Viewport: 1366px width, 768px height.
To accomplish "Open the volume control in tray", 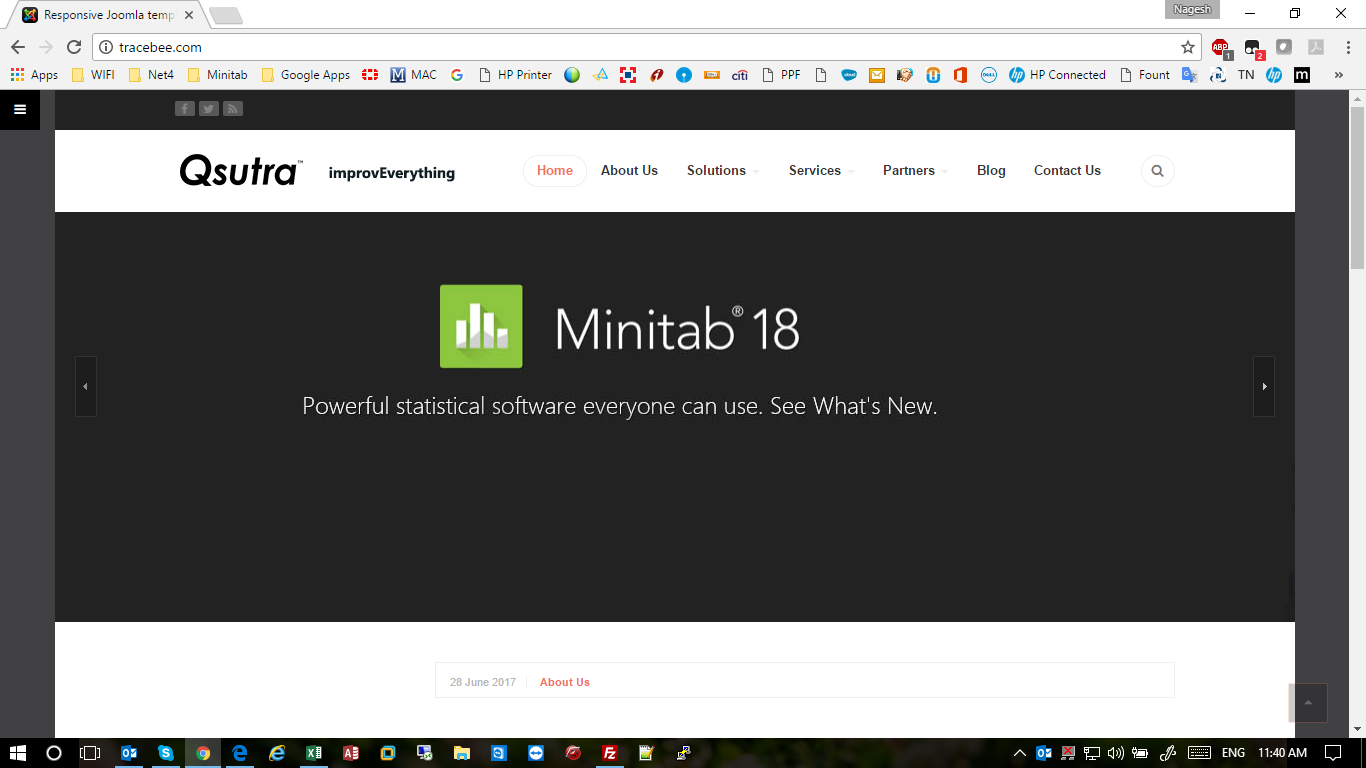I will tap(1116, 753).
